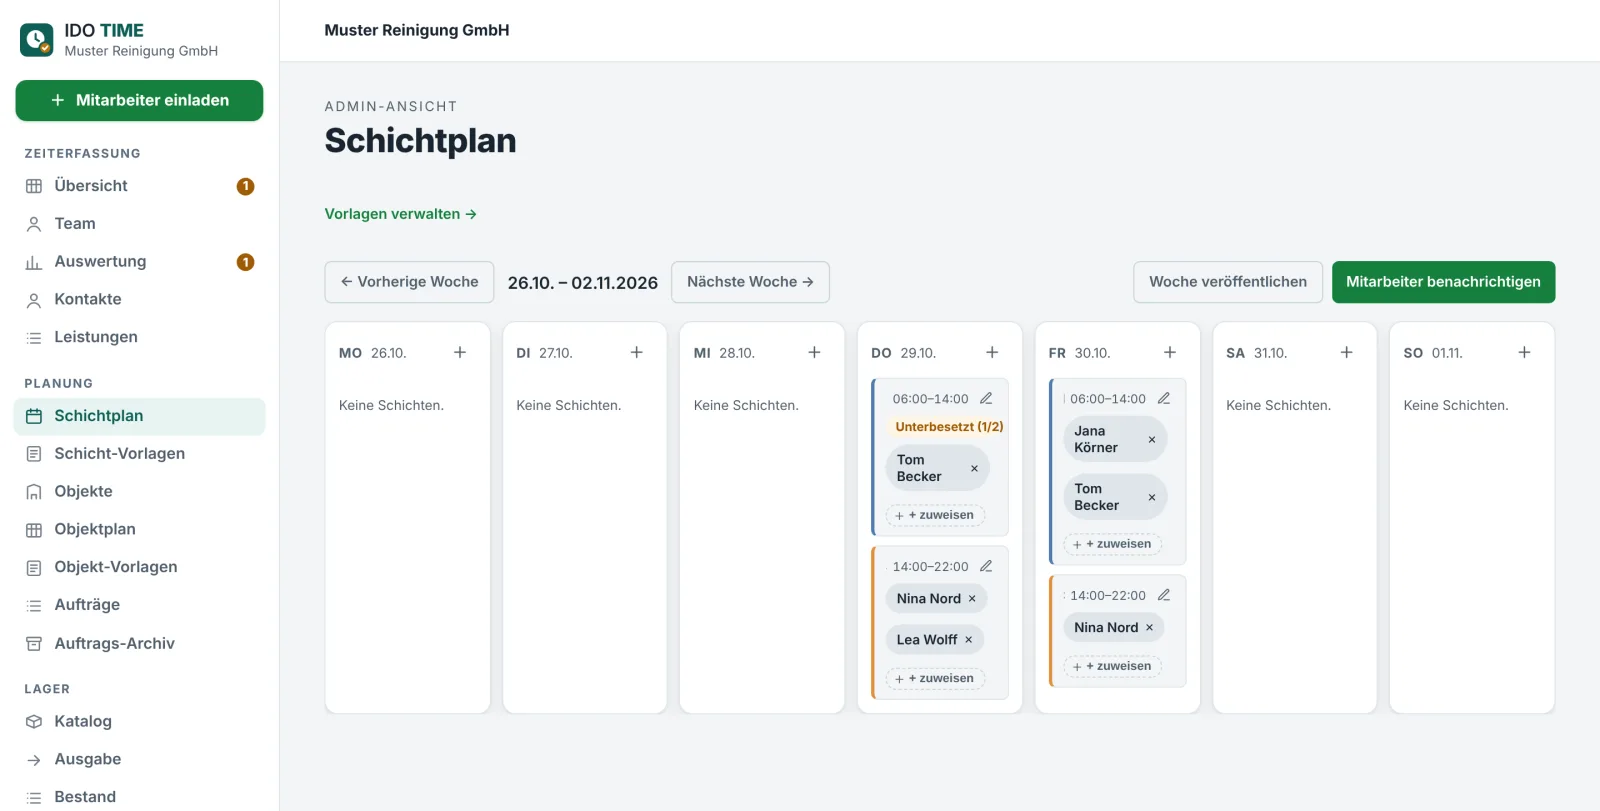Open Katalog under Lager

[x=139, y=721]
